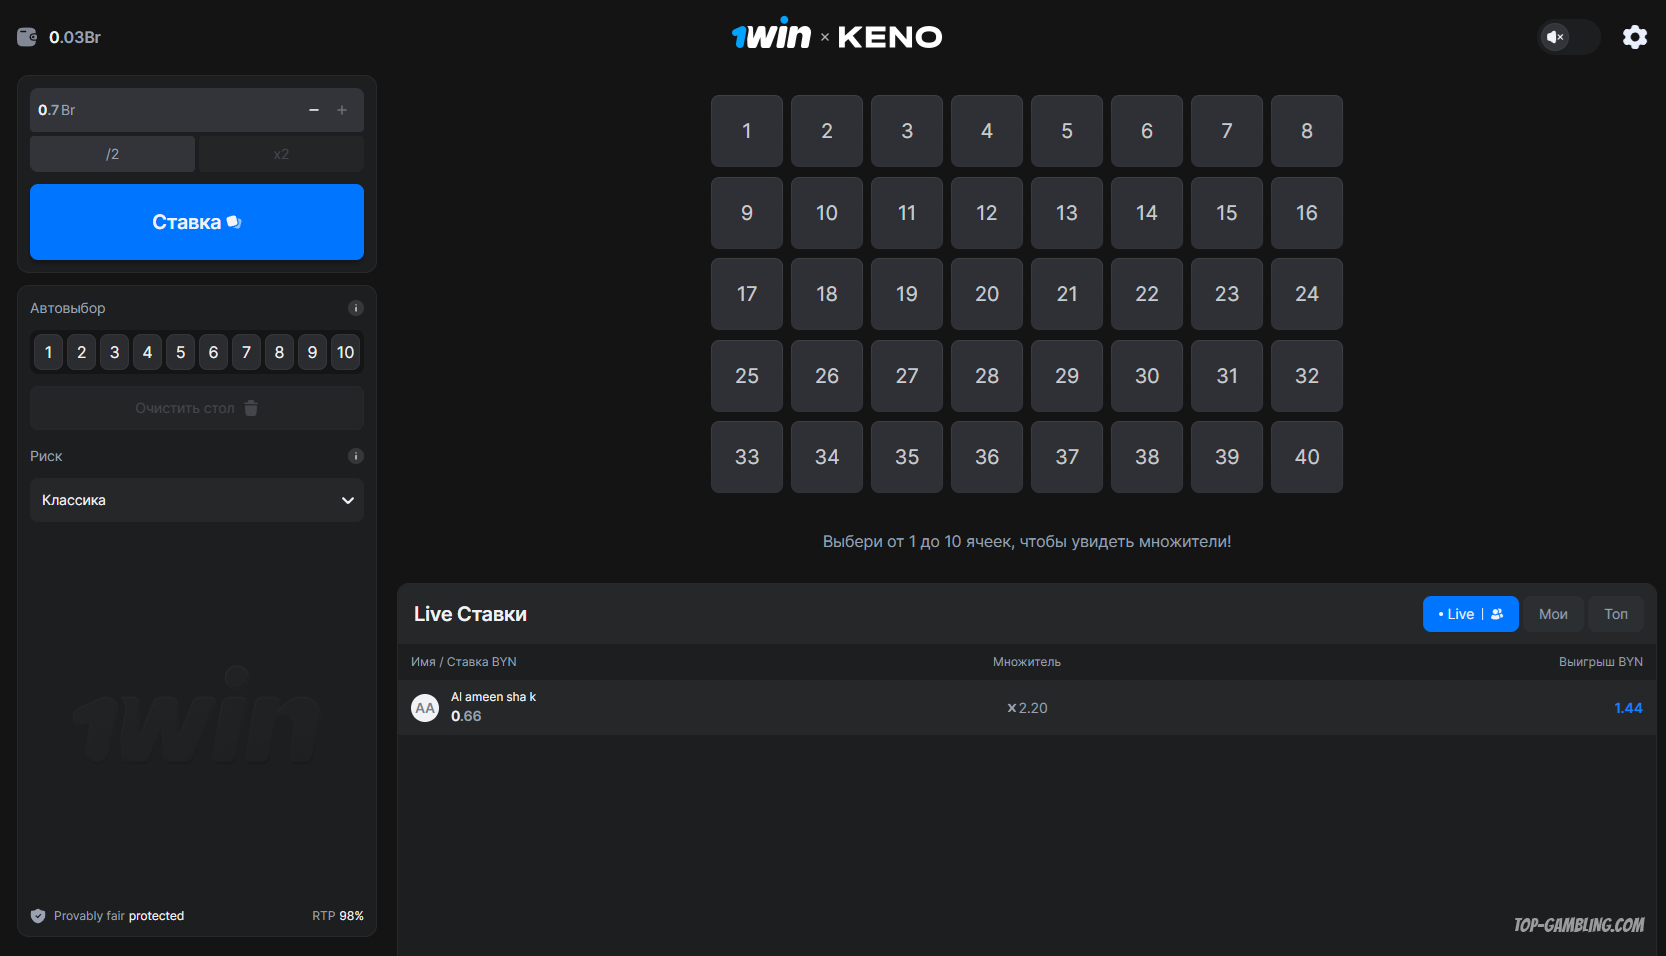This screenshot has height=956, width=1666.
Task: Select keno cell number 33
Action: tap(747, 457)
